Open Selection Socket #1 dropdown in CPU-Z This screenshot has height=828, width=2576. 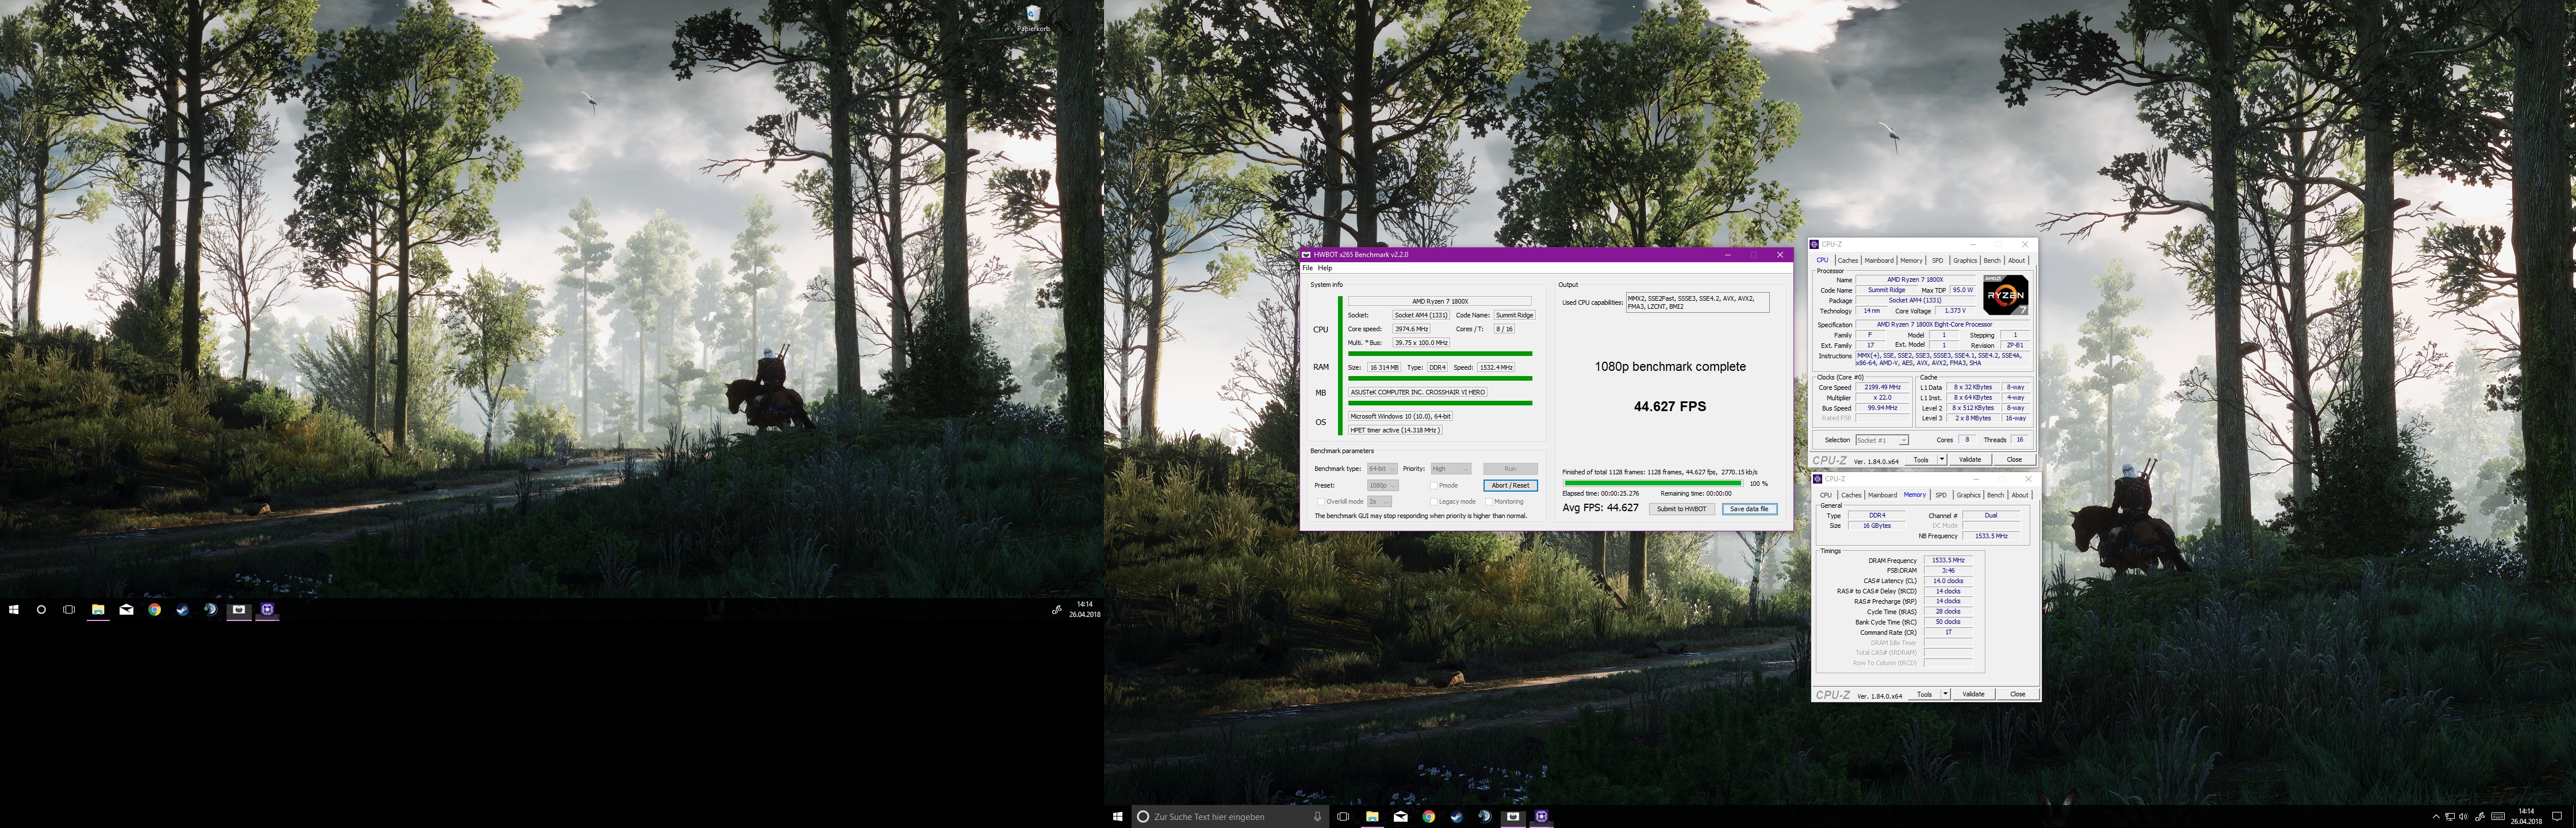click(x=1881, y=440)
